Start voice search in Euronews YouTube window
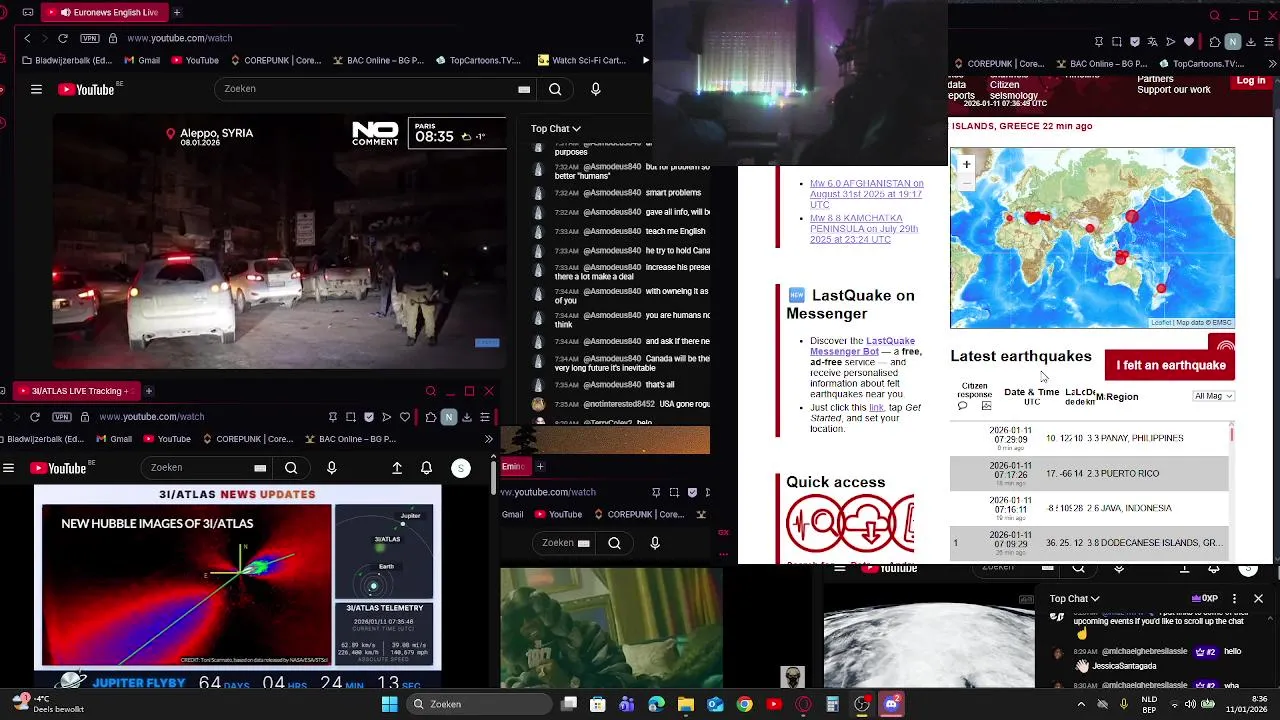1280x720 pixels. pos(596,89)
